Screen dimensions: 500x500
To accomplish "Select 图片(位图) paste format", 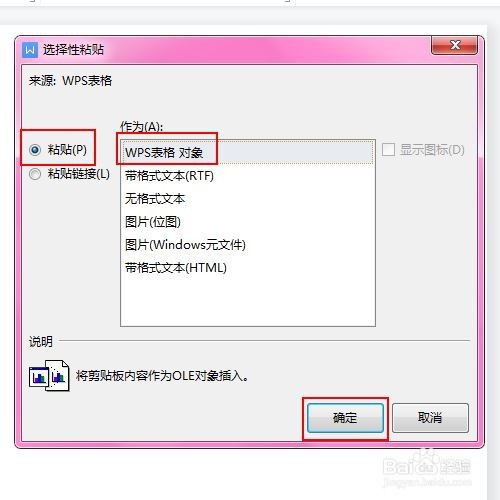I will (x=247, y=222).
